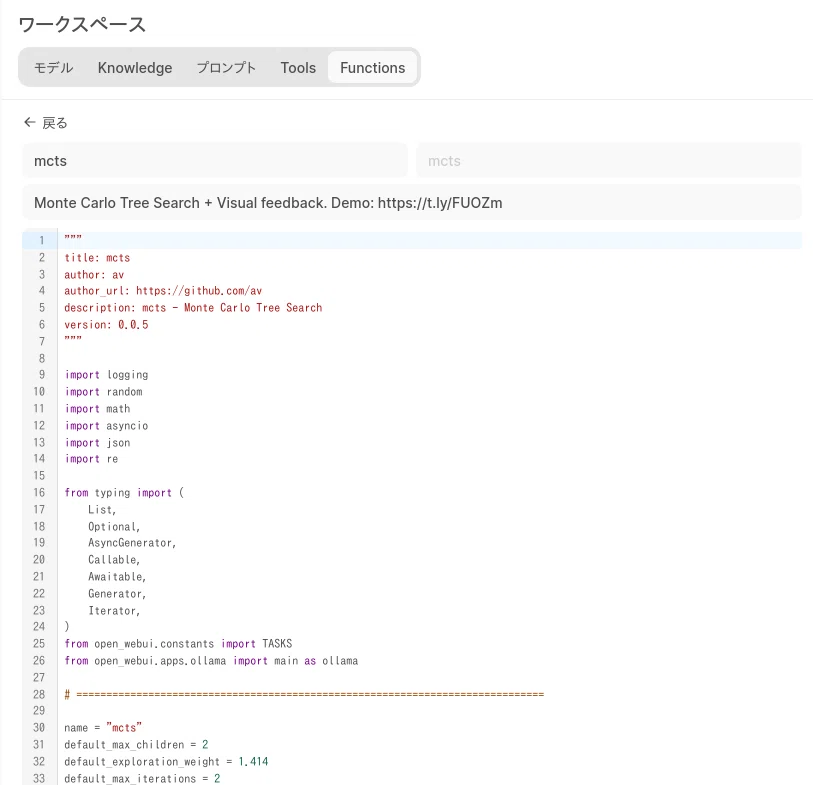Click the 'Callable,' code line

(114, 560)
